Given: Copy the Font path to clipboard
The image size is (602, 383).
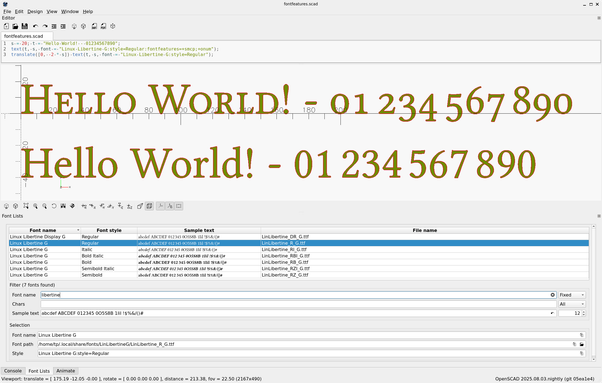Looking at the screenshot, I should tap(574, 344).
